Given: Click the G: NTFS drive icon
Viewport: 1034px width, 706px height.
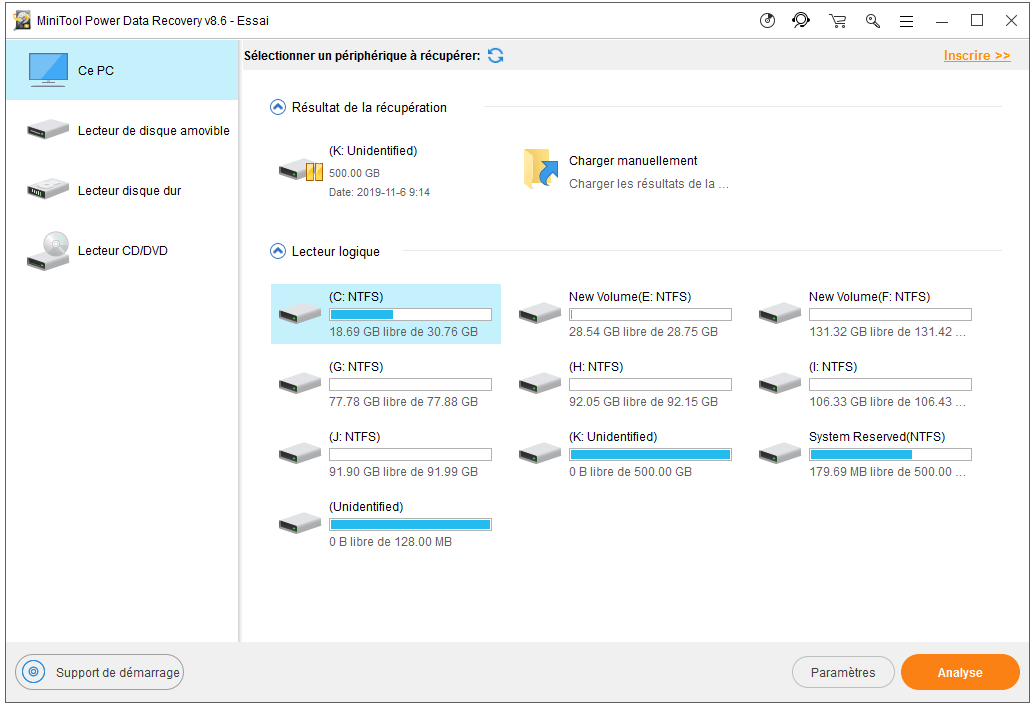Looking at the screenshot, I should click(x=299, y=383).
